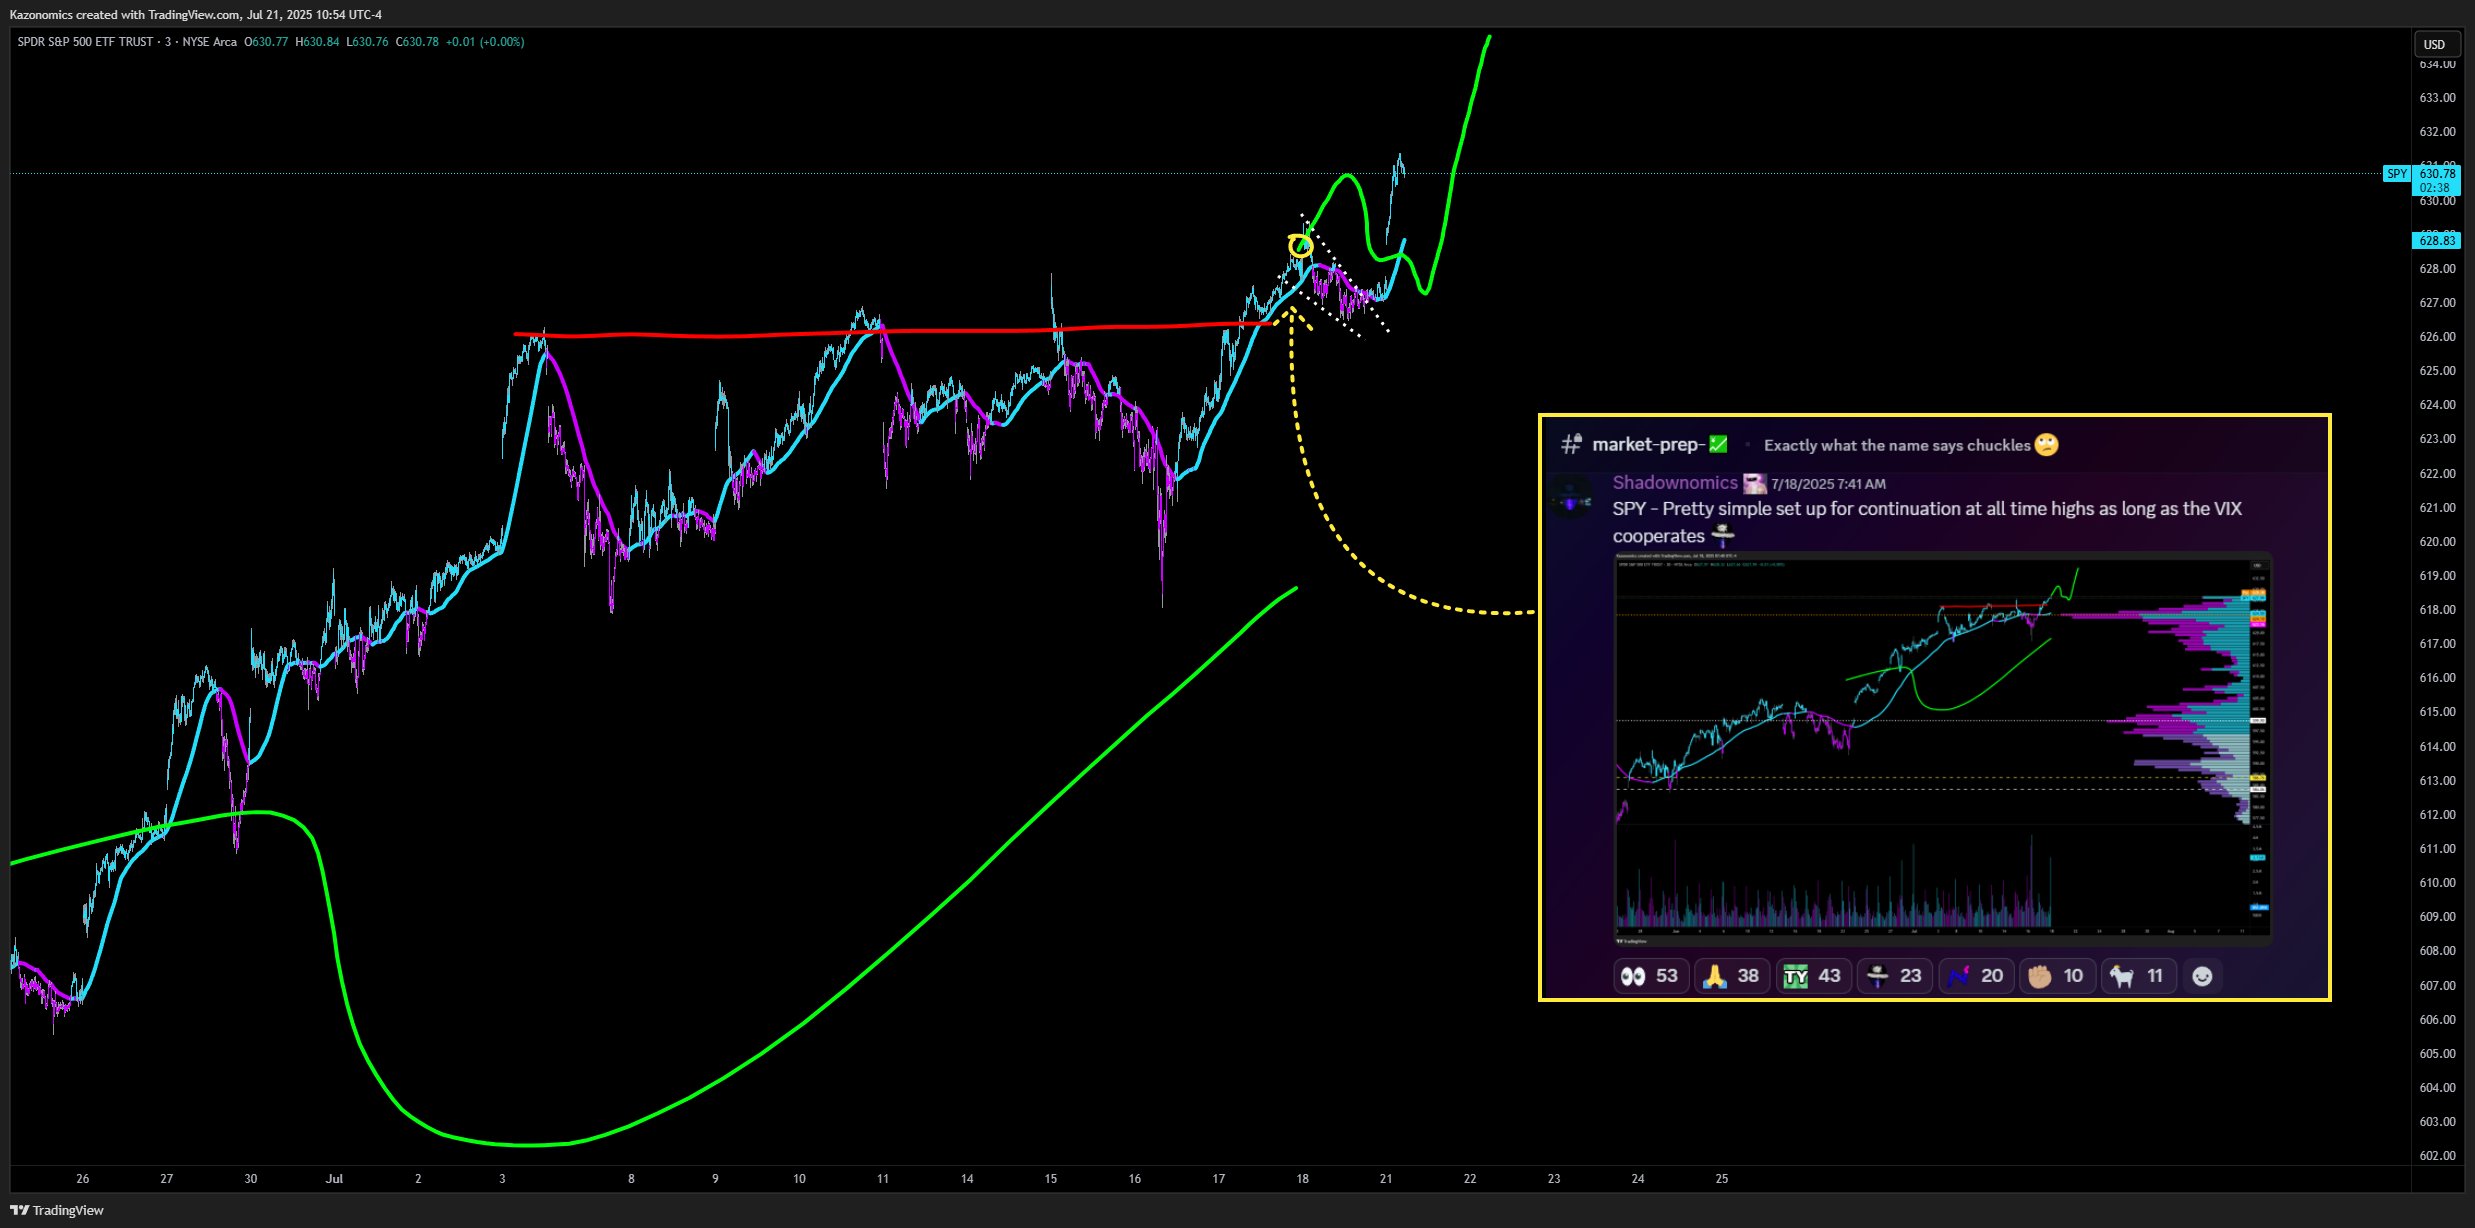
Task: Toggle the raised fist reaction with 10
Action: click(2058, 976)
